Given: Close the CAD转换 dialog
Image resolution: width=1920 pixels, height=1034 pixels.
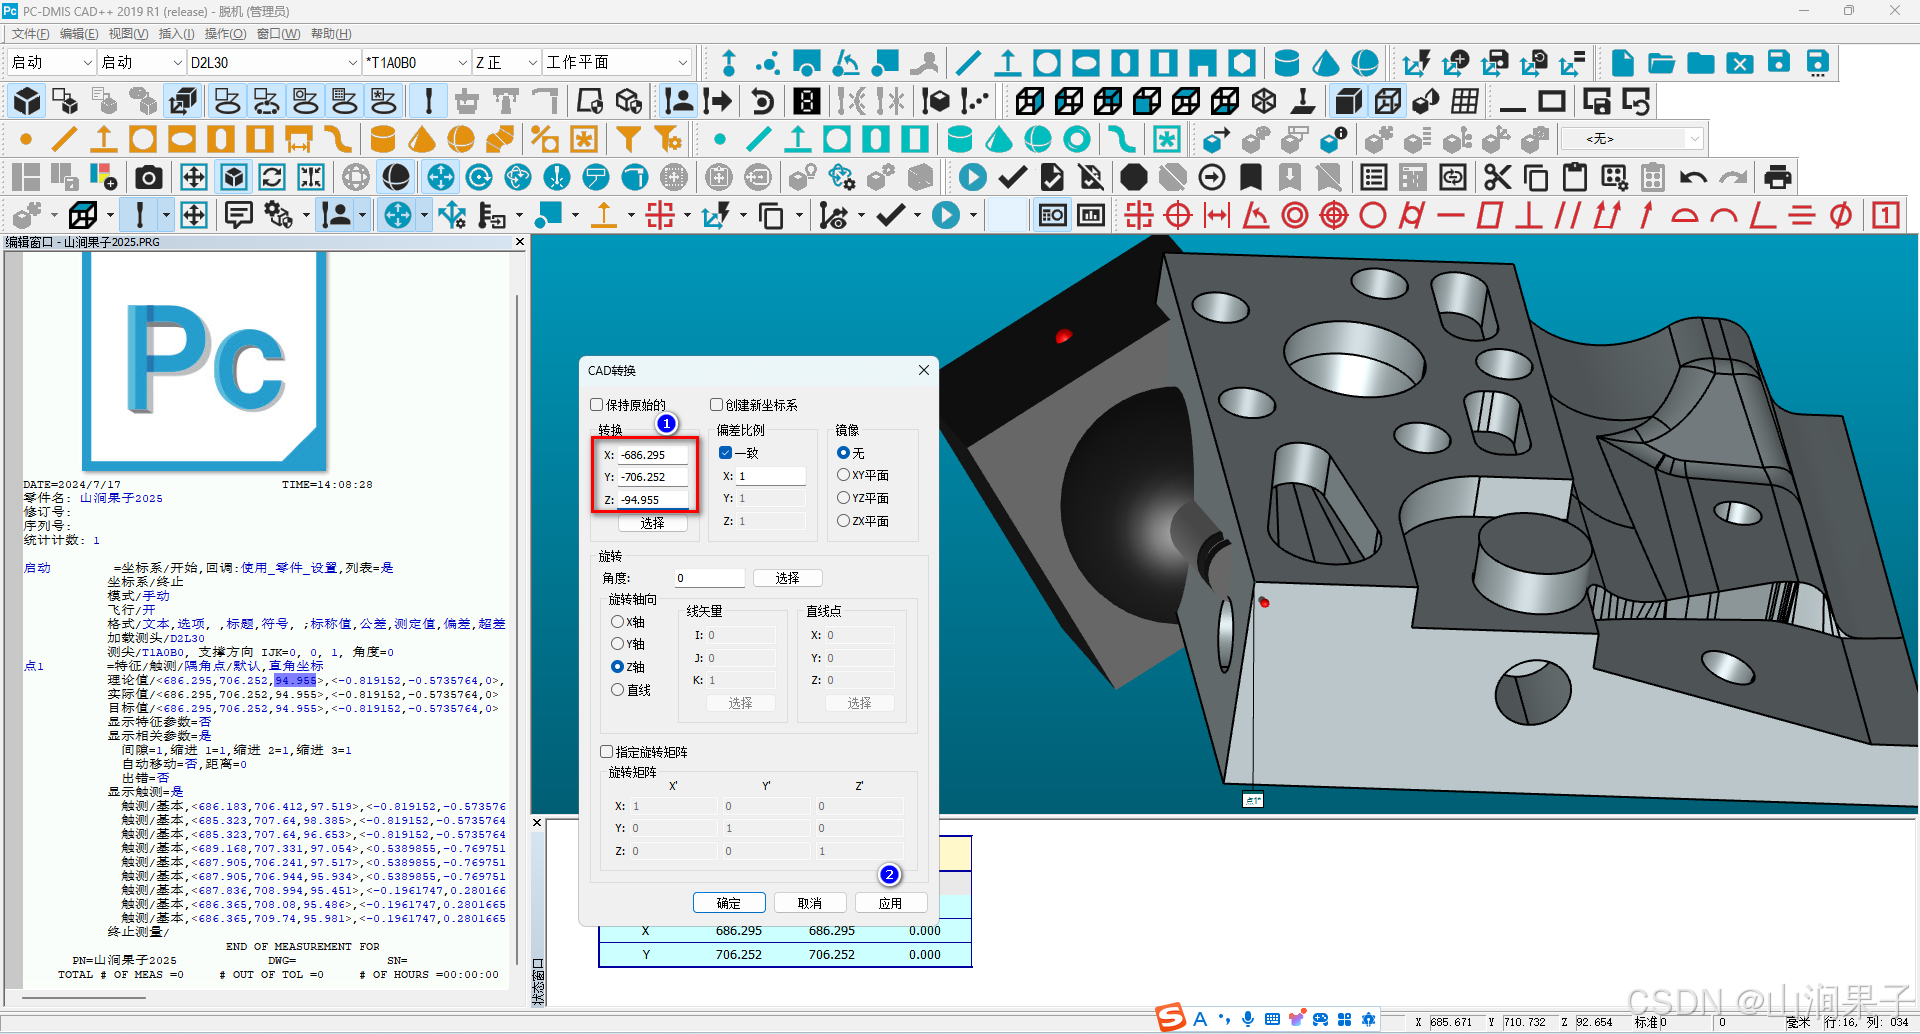Looking at the screenshot, I should pos(924,370).
